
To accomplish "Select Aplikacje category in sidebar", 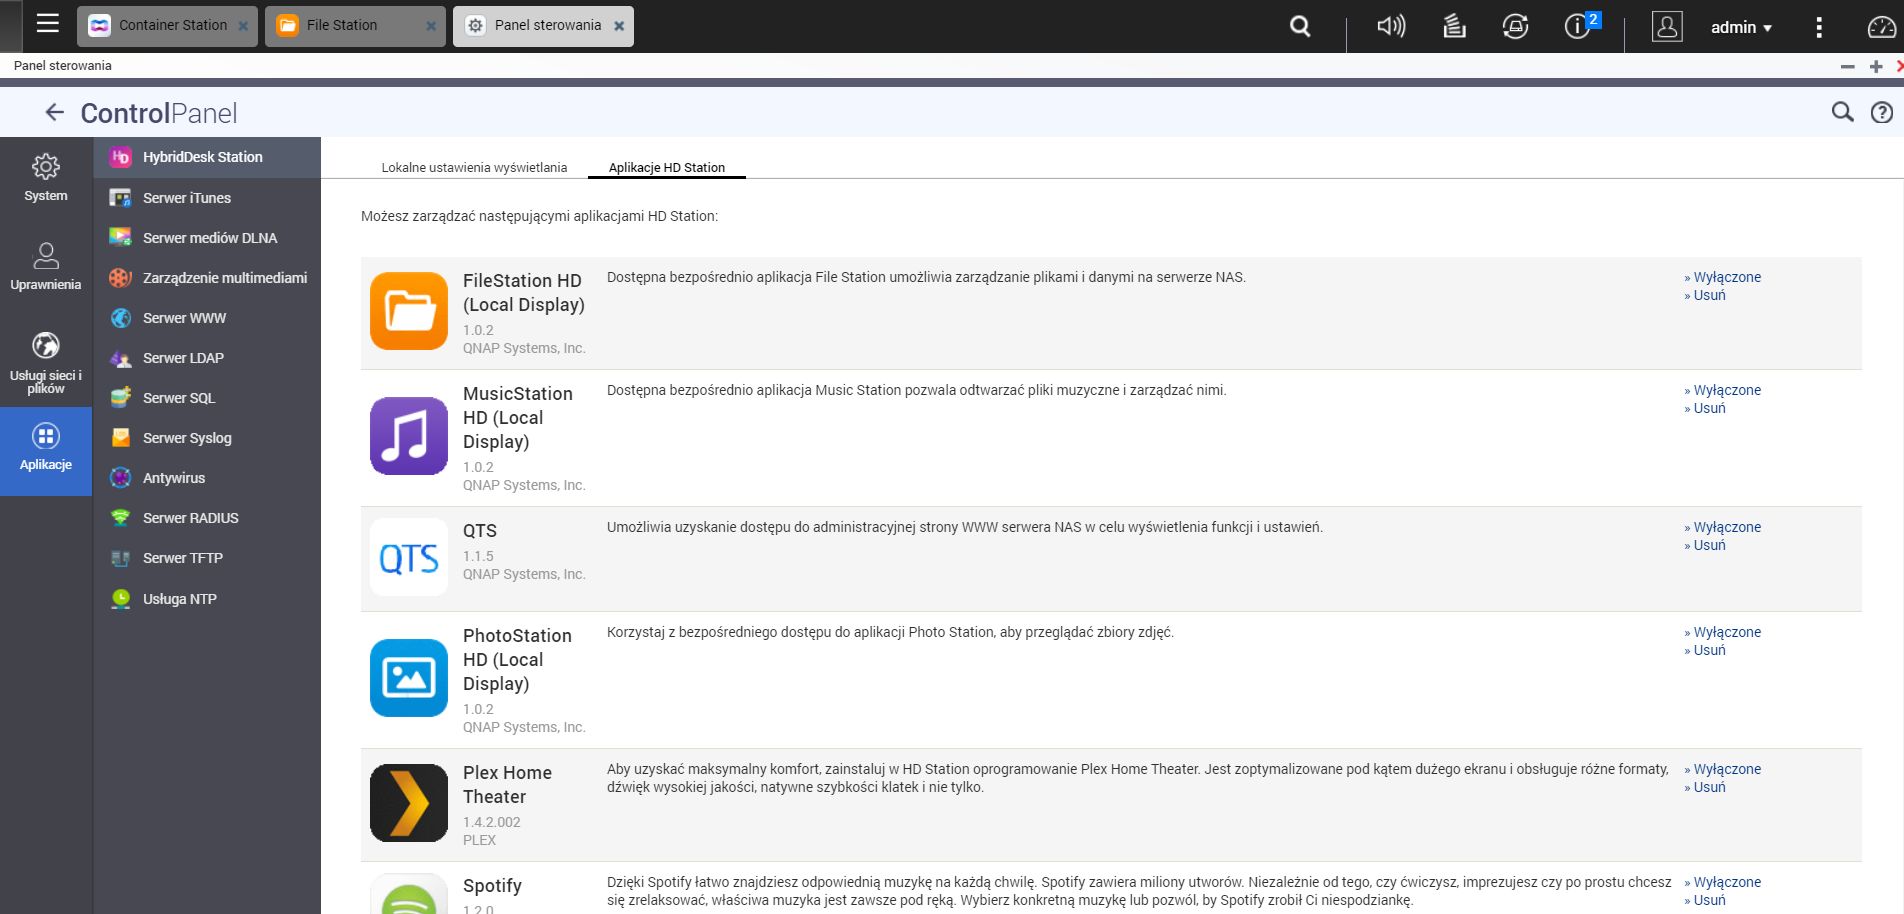I will (46, 451).
